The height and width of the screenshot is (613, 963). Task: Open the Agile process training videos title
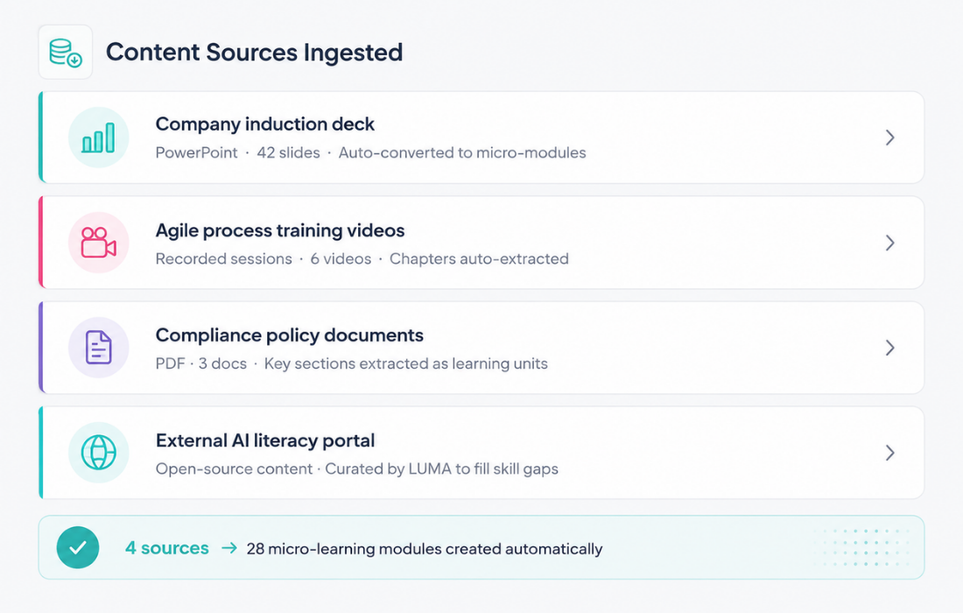(x=280, y=230)
